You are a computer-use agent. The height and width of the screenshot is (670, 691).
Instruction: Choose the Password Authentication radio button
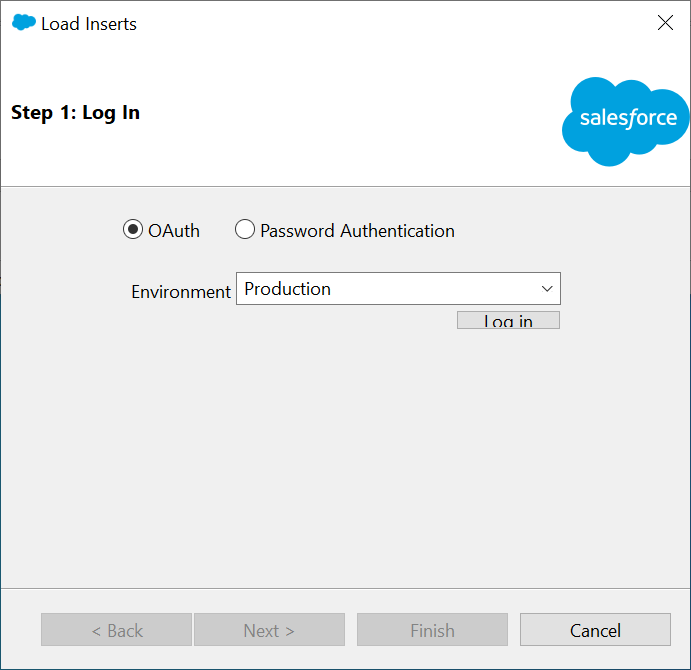coord(245,231)
